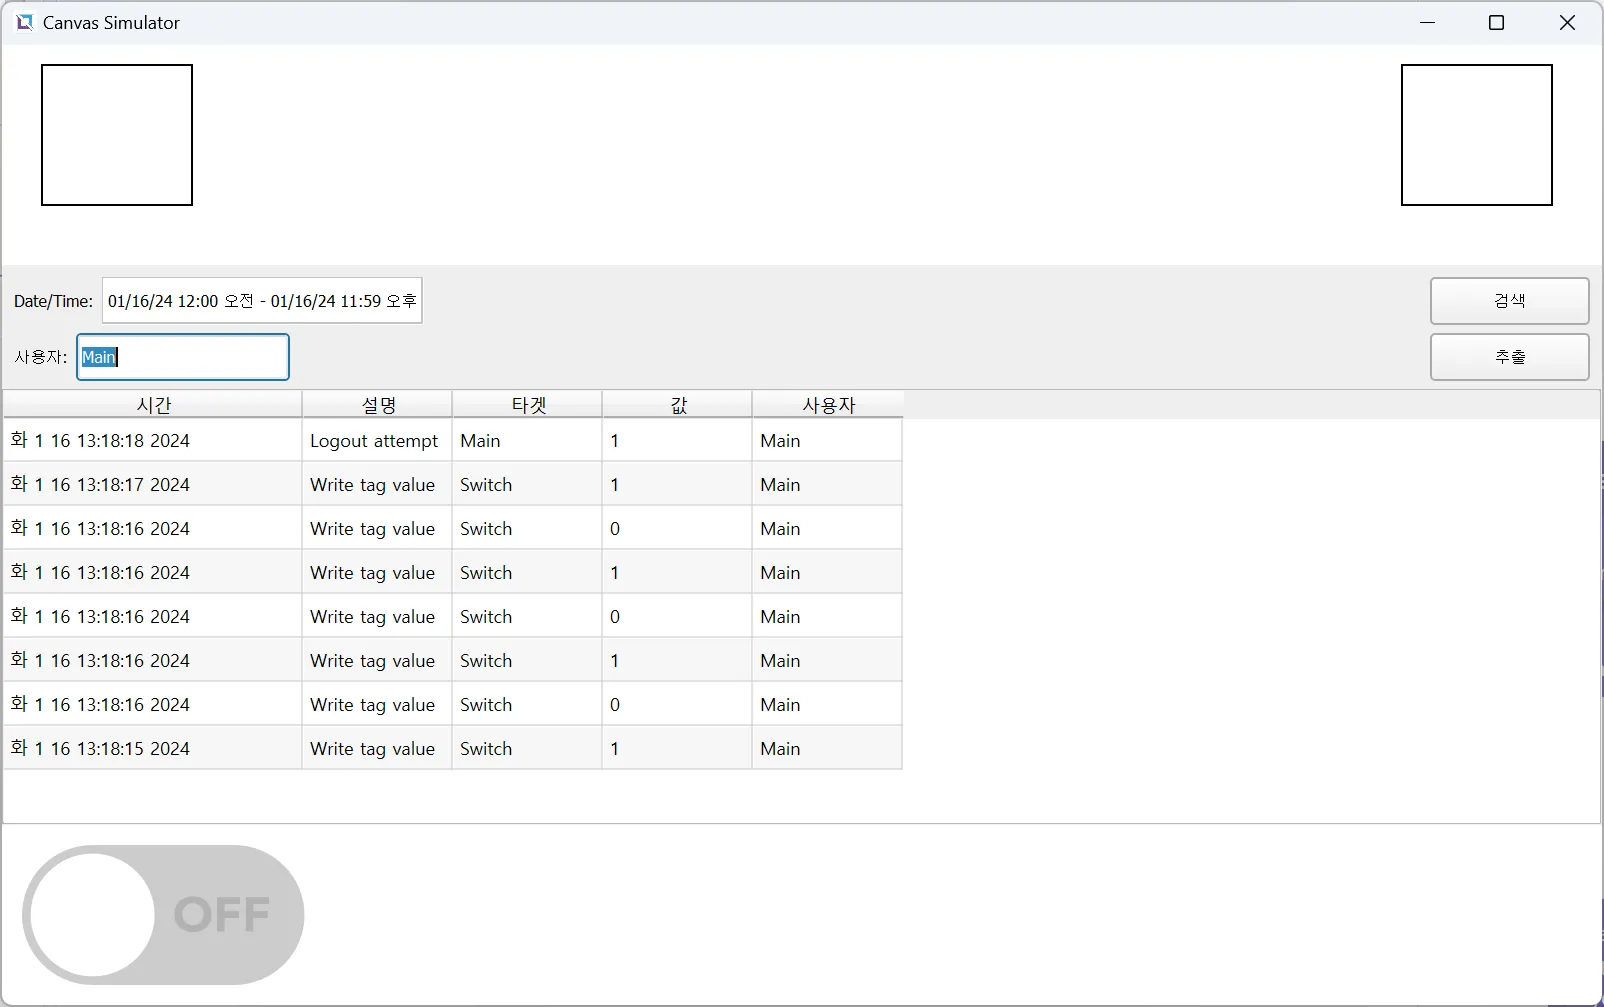This screenshot has height=1007, width=1604.
Task: Select the 13:18:17 Write tag value row
Action: click(372, 485)
